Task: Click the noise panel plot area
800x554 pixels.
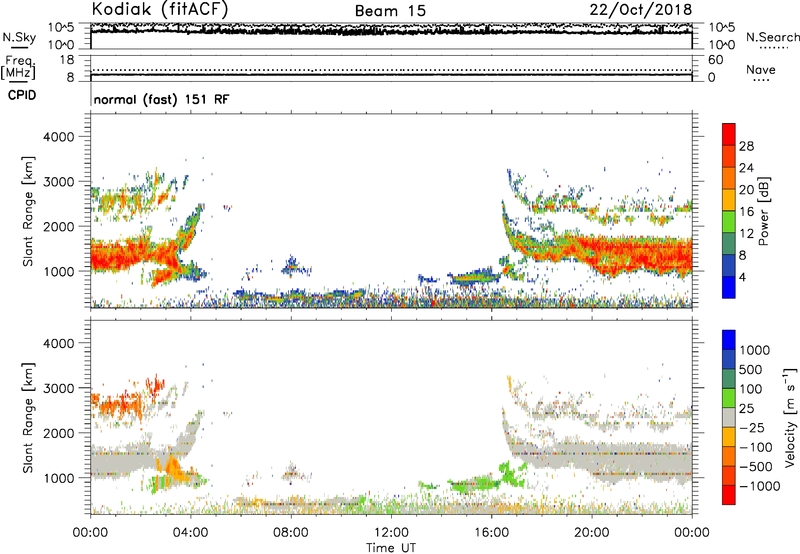Action: tap(391, 36)
